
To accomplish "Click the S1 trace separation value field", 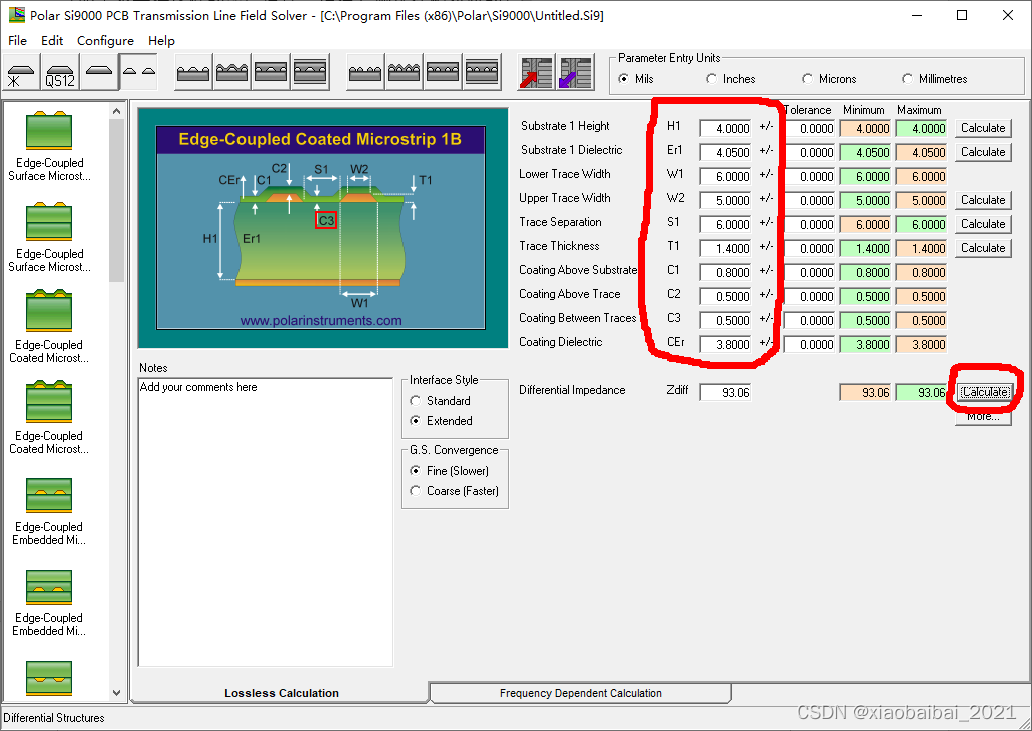I will [725, 224].
